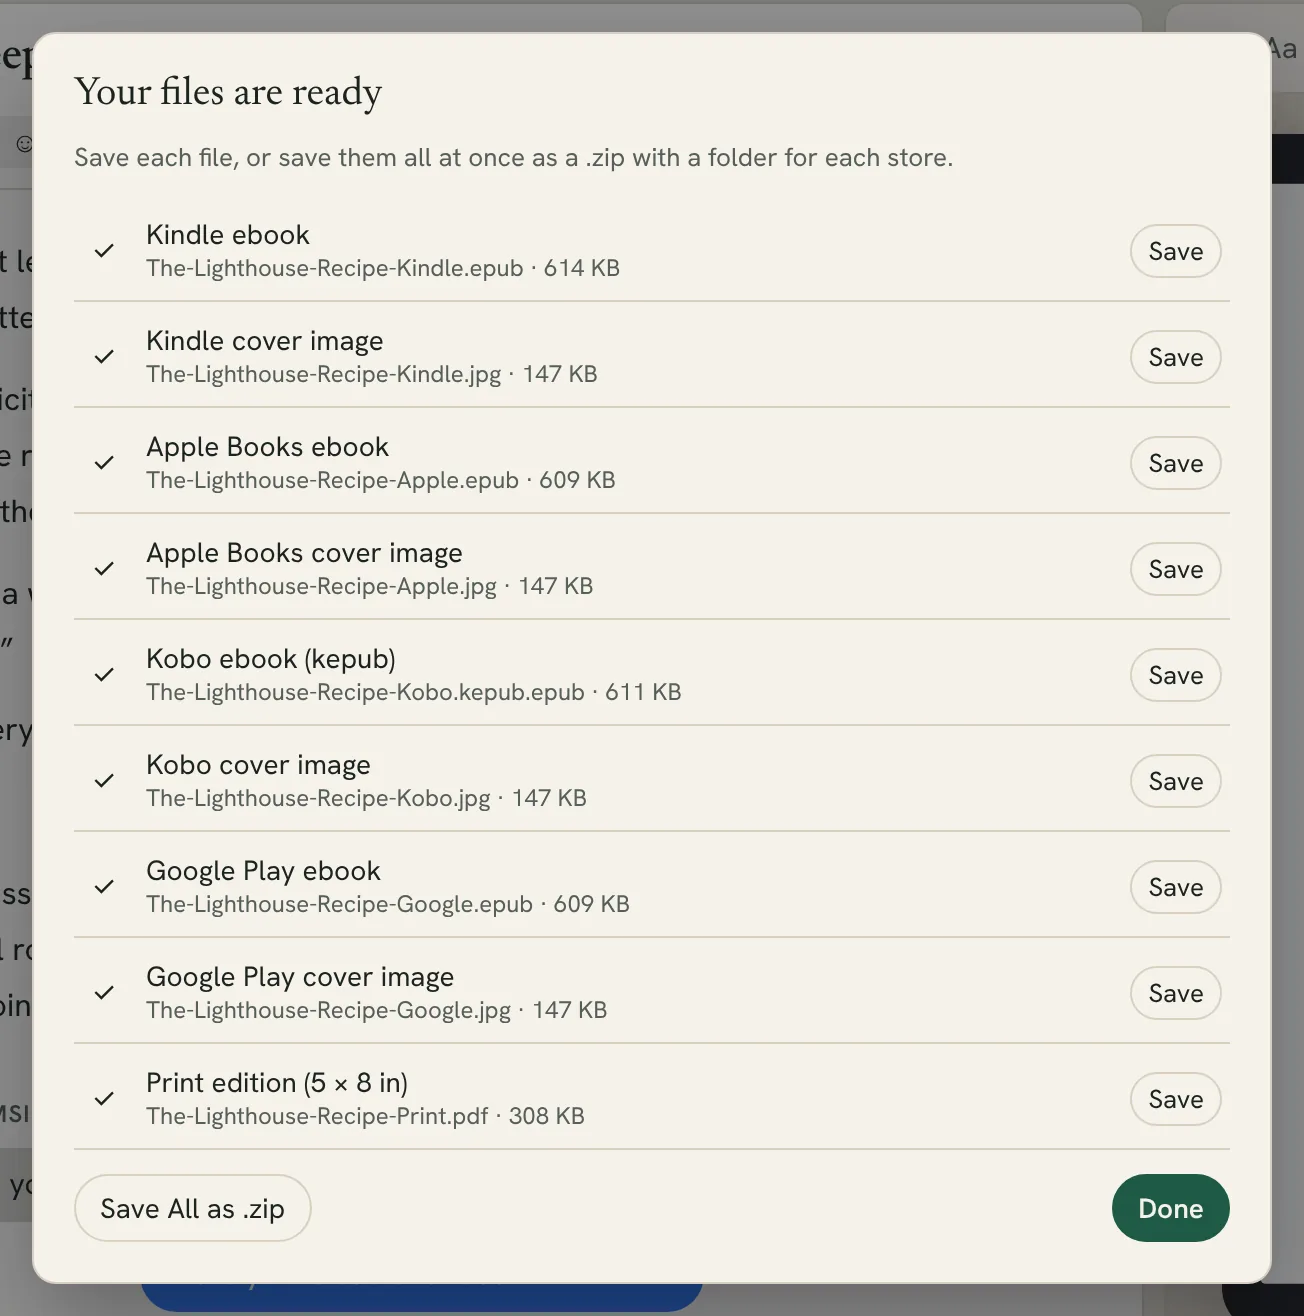Screen dimensions: 1304x1316
Task: Click the Google Play ebook title
Action: (x=263, y=871)
